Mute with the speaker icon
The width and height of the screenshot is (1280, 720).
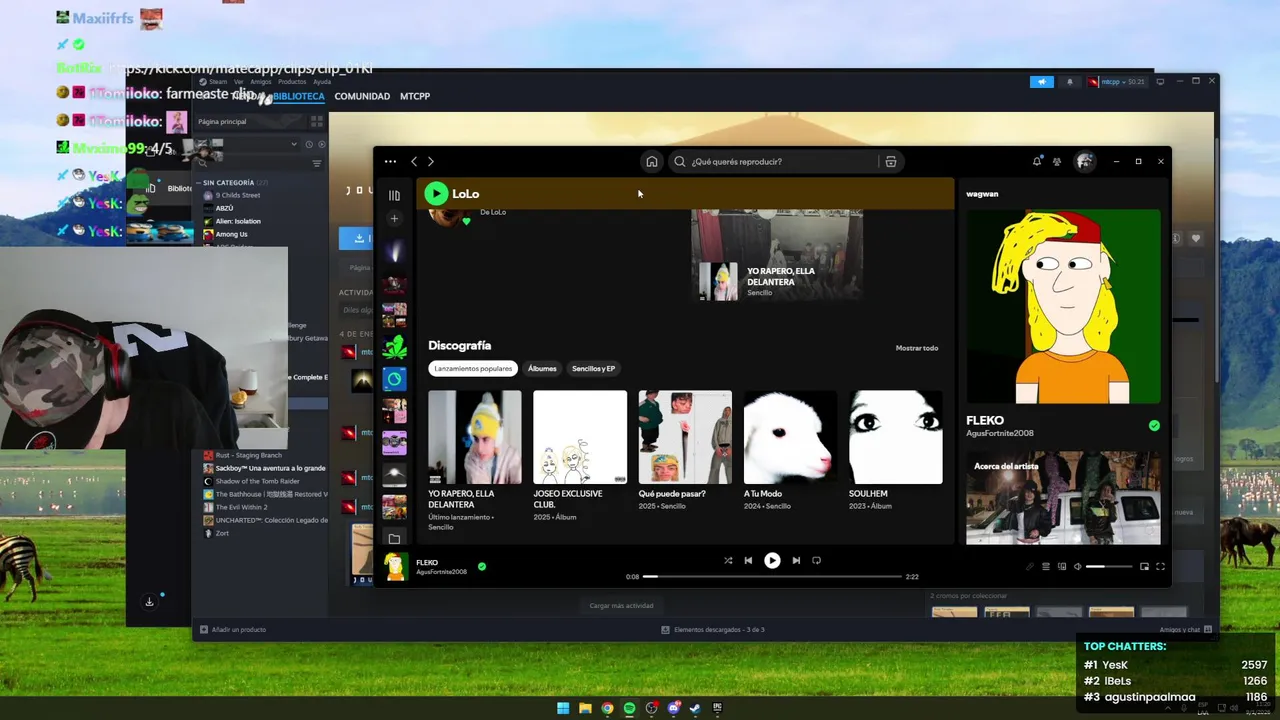click(x=1078, y=567)
